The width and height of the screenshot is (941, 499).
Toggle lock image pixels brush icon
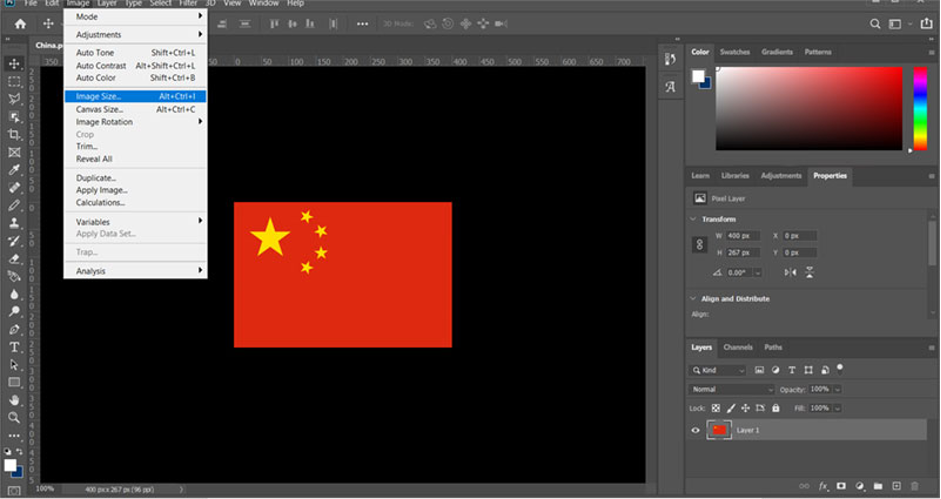[x=731, y=408]
